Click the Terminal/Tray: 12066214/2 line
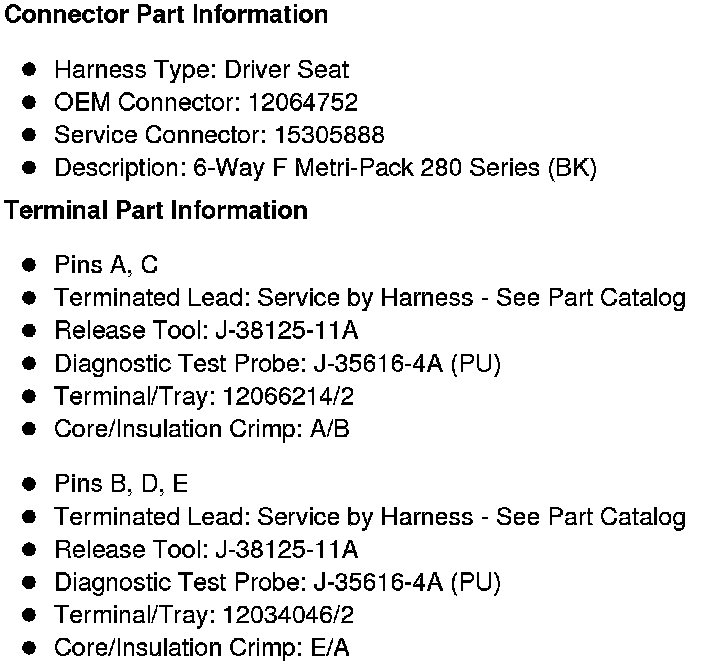Image resolution: width=704 pixels, height=666 pixels. pos(204,397)
